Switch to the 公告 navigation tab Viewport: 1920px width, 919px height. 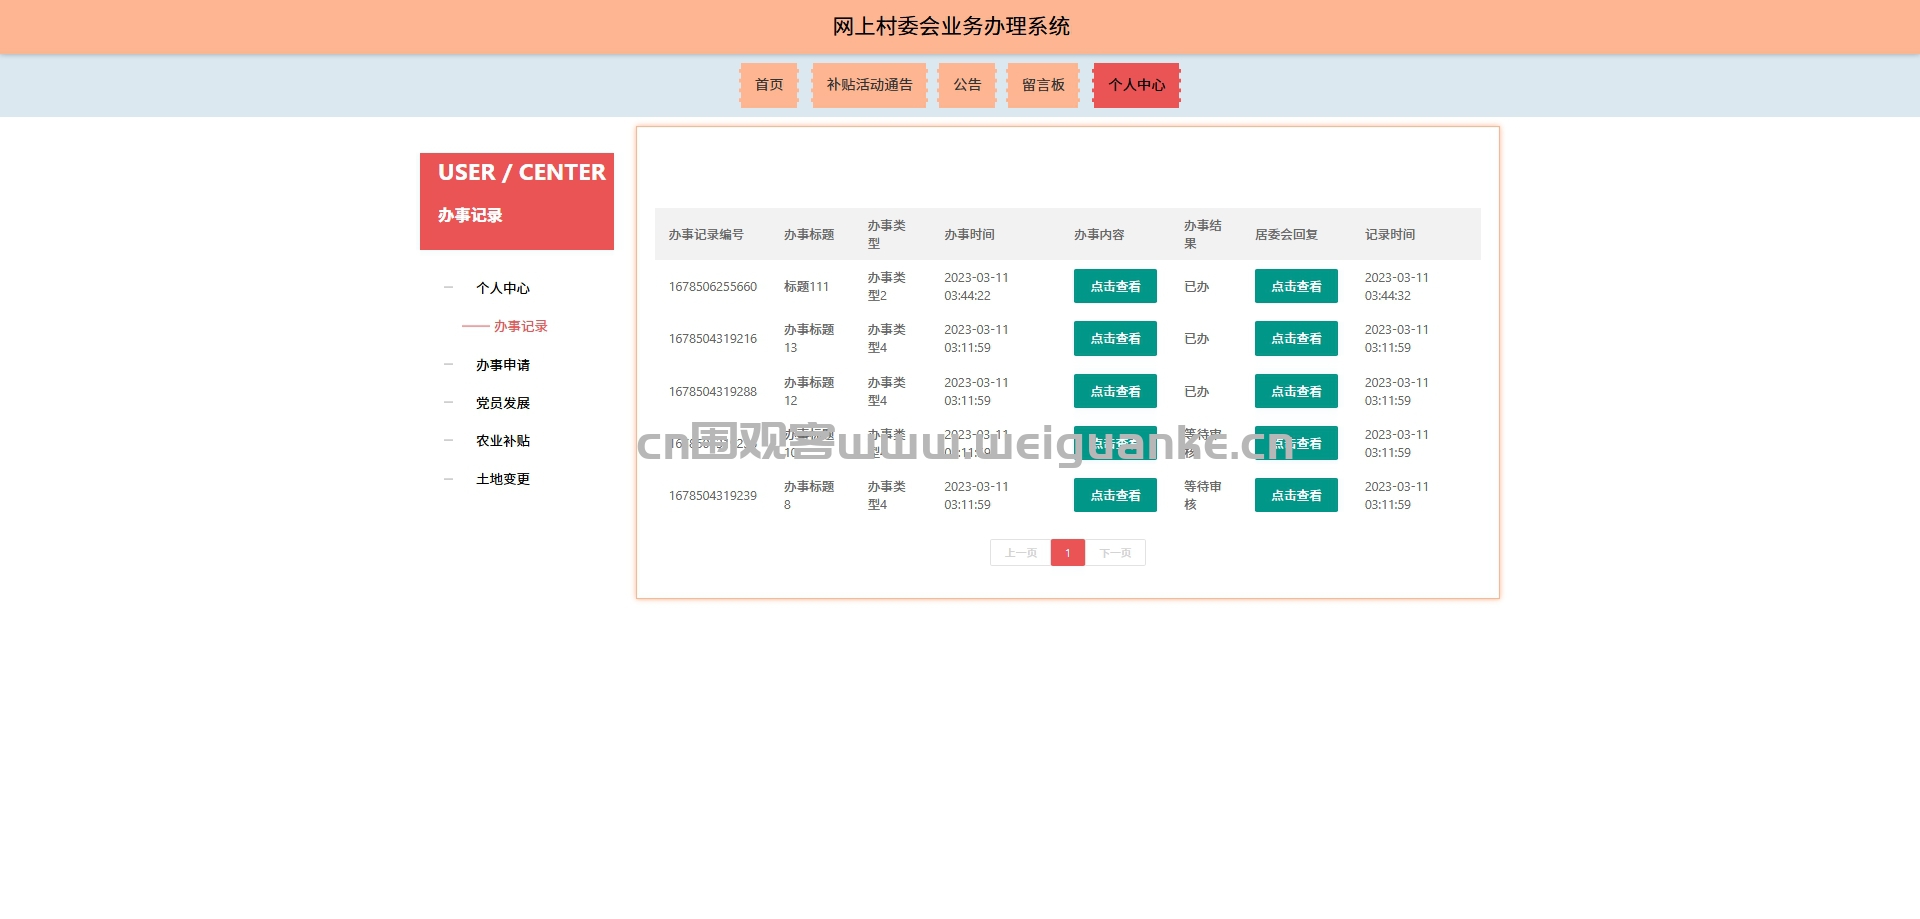967,85
